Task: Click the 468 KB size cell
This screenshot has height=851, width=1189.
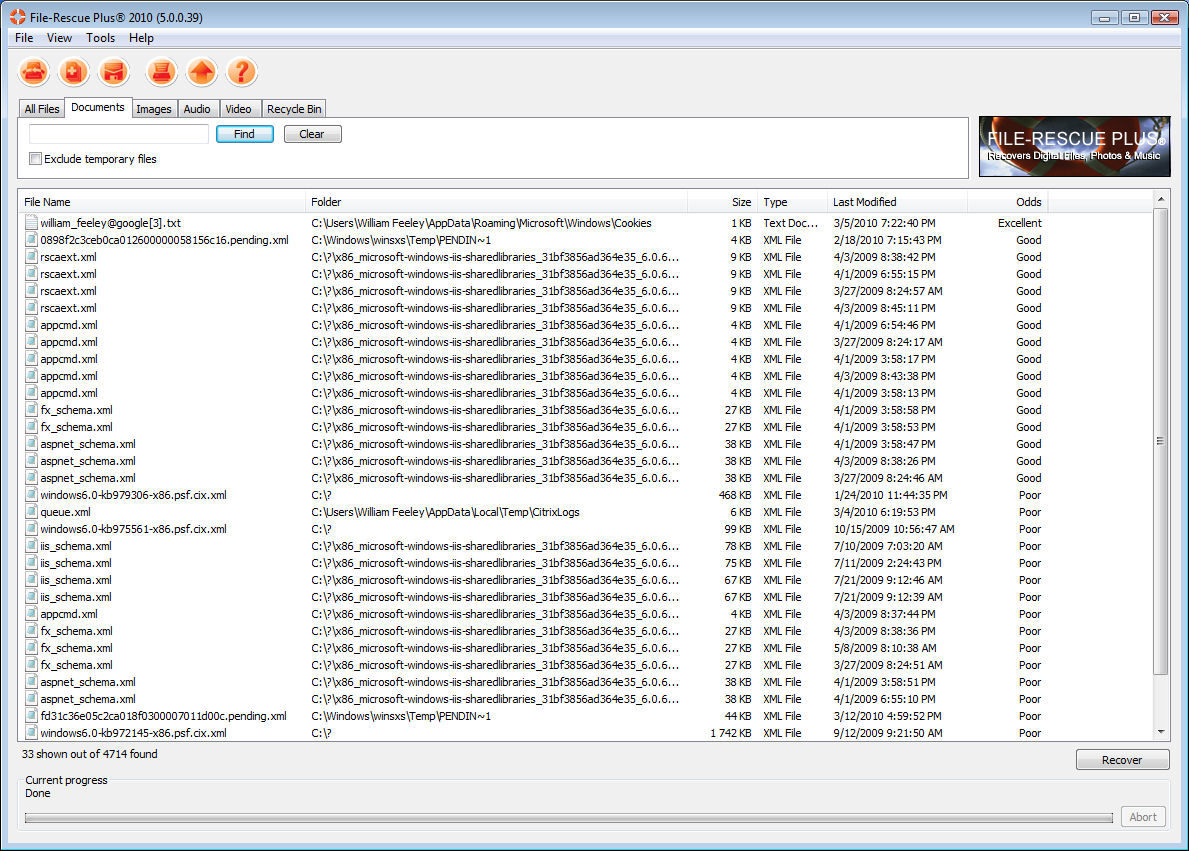Action: click(x=735, y=495)
